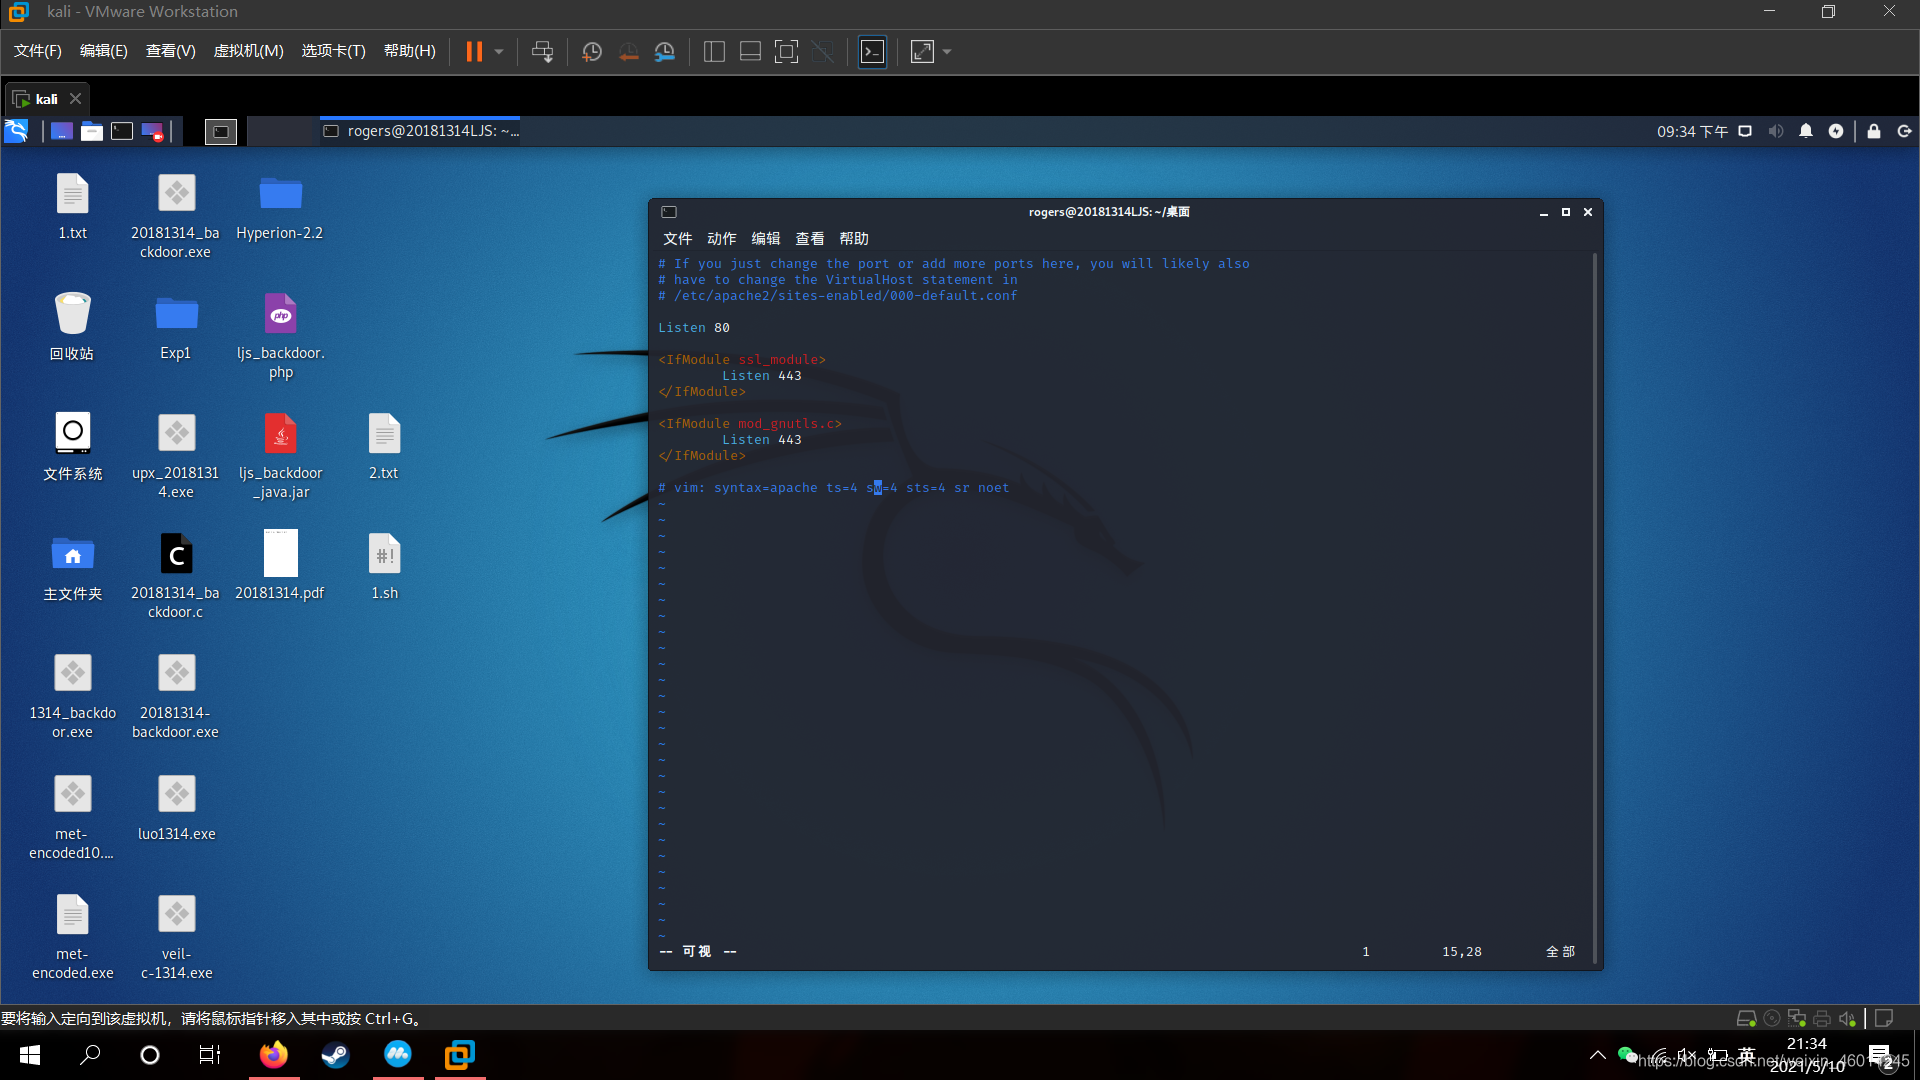The width and height of the screenshot is (1920, 1080).
Task: Select the veil-c-1314.exe desktop file
Action: click(176, 938)
